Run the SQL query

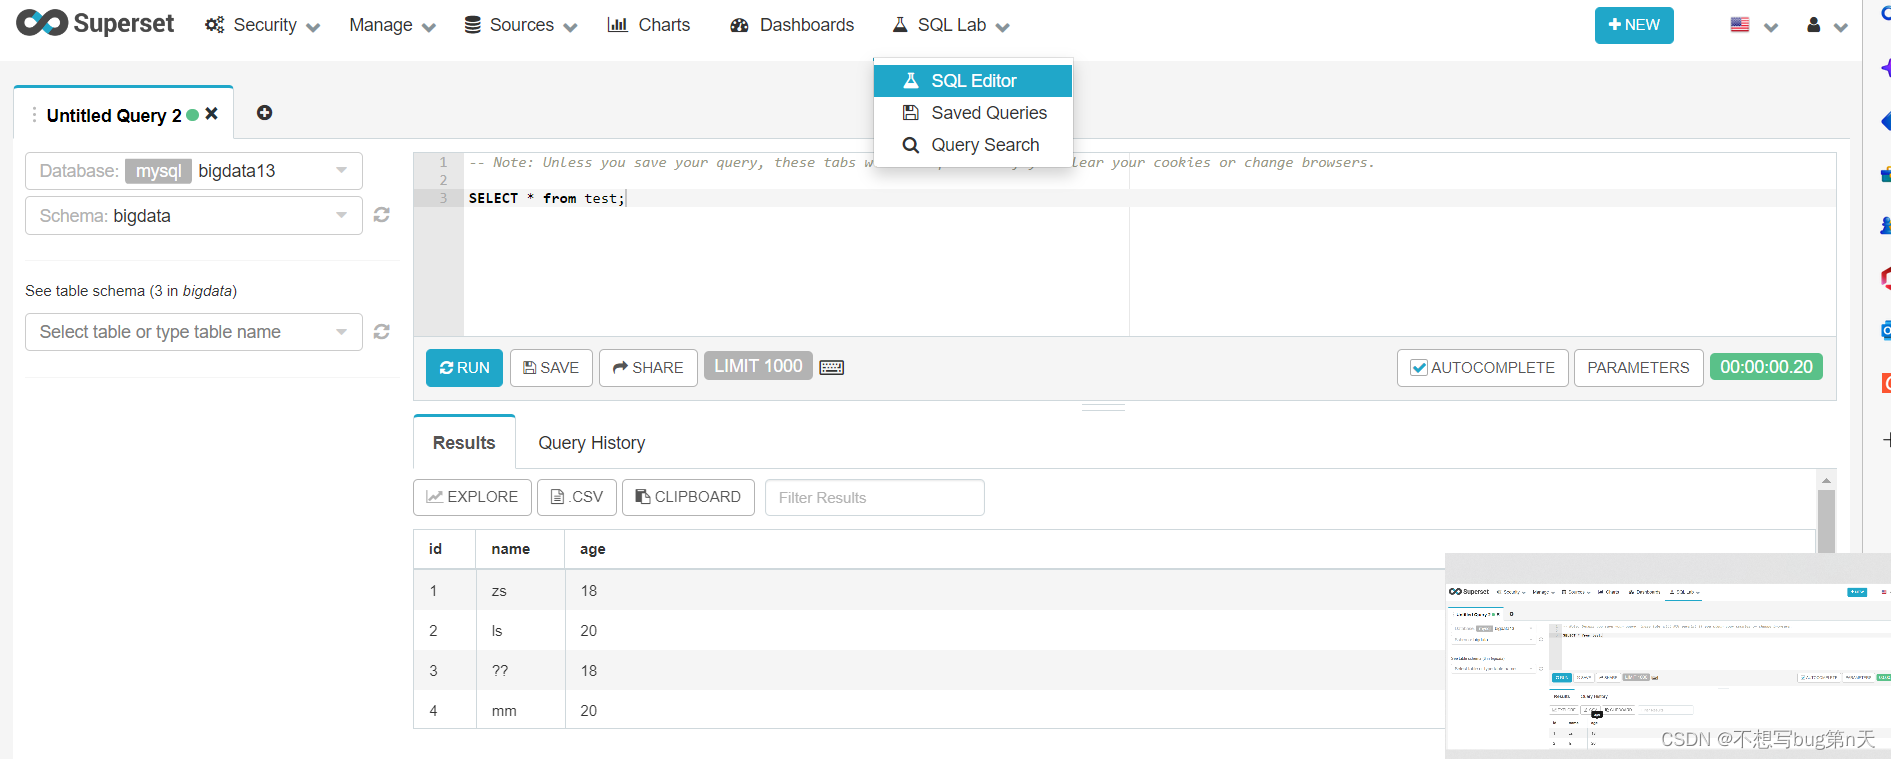pyautogui.click(x=464, y=368)
